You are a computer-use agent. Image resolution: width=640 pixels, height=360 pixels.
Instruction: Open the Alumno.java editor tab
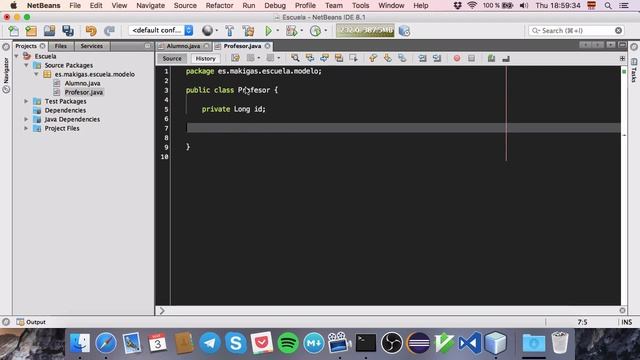(x=183, y=46)
